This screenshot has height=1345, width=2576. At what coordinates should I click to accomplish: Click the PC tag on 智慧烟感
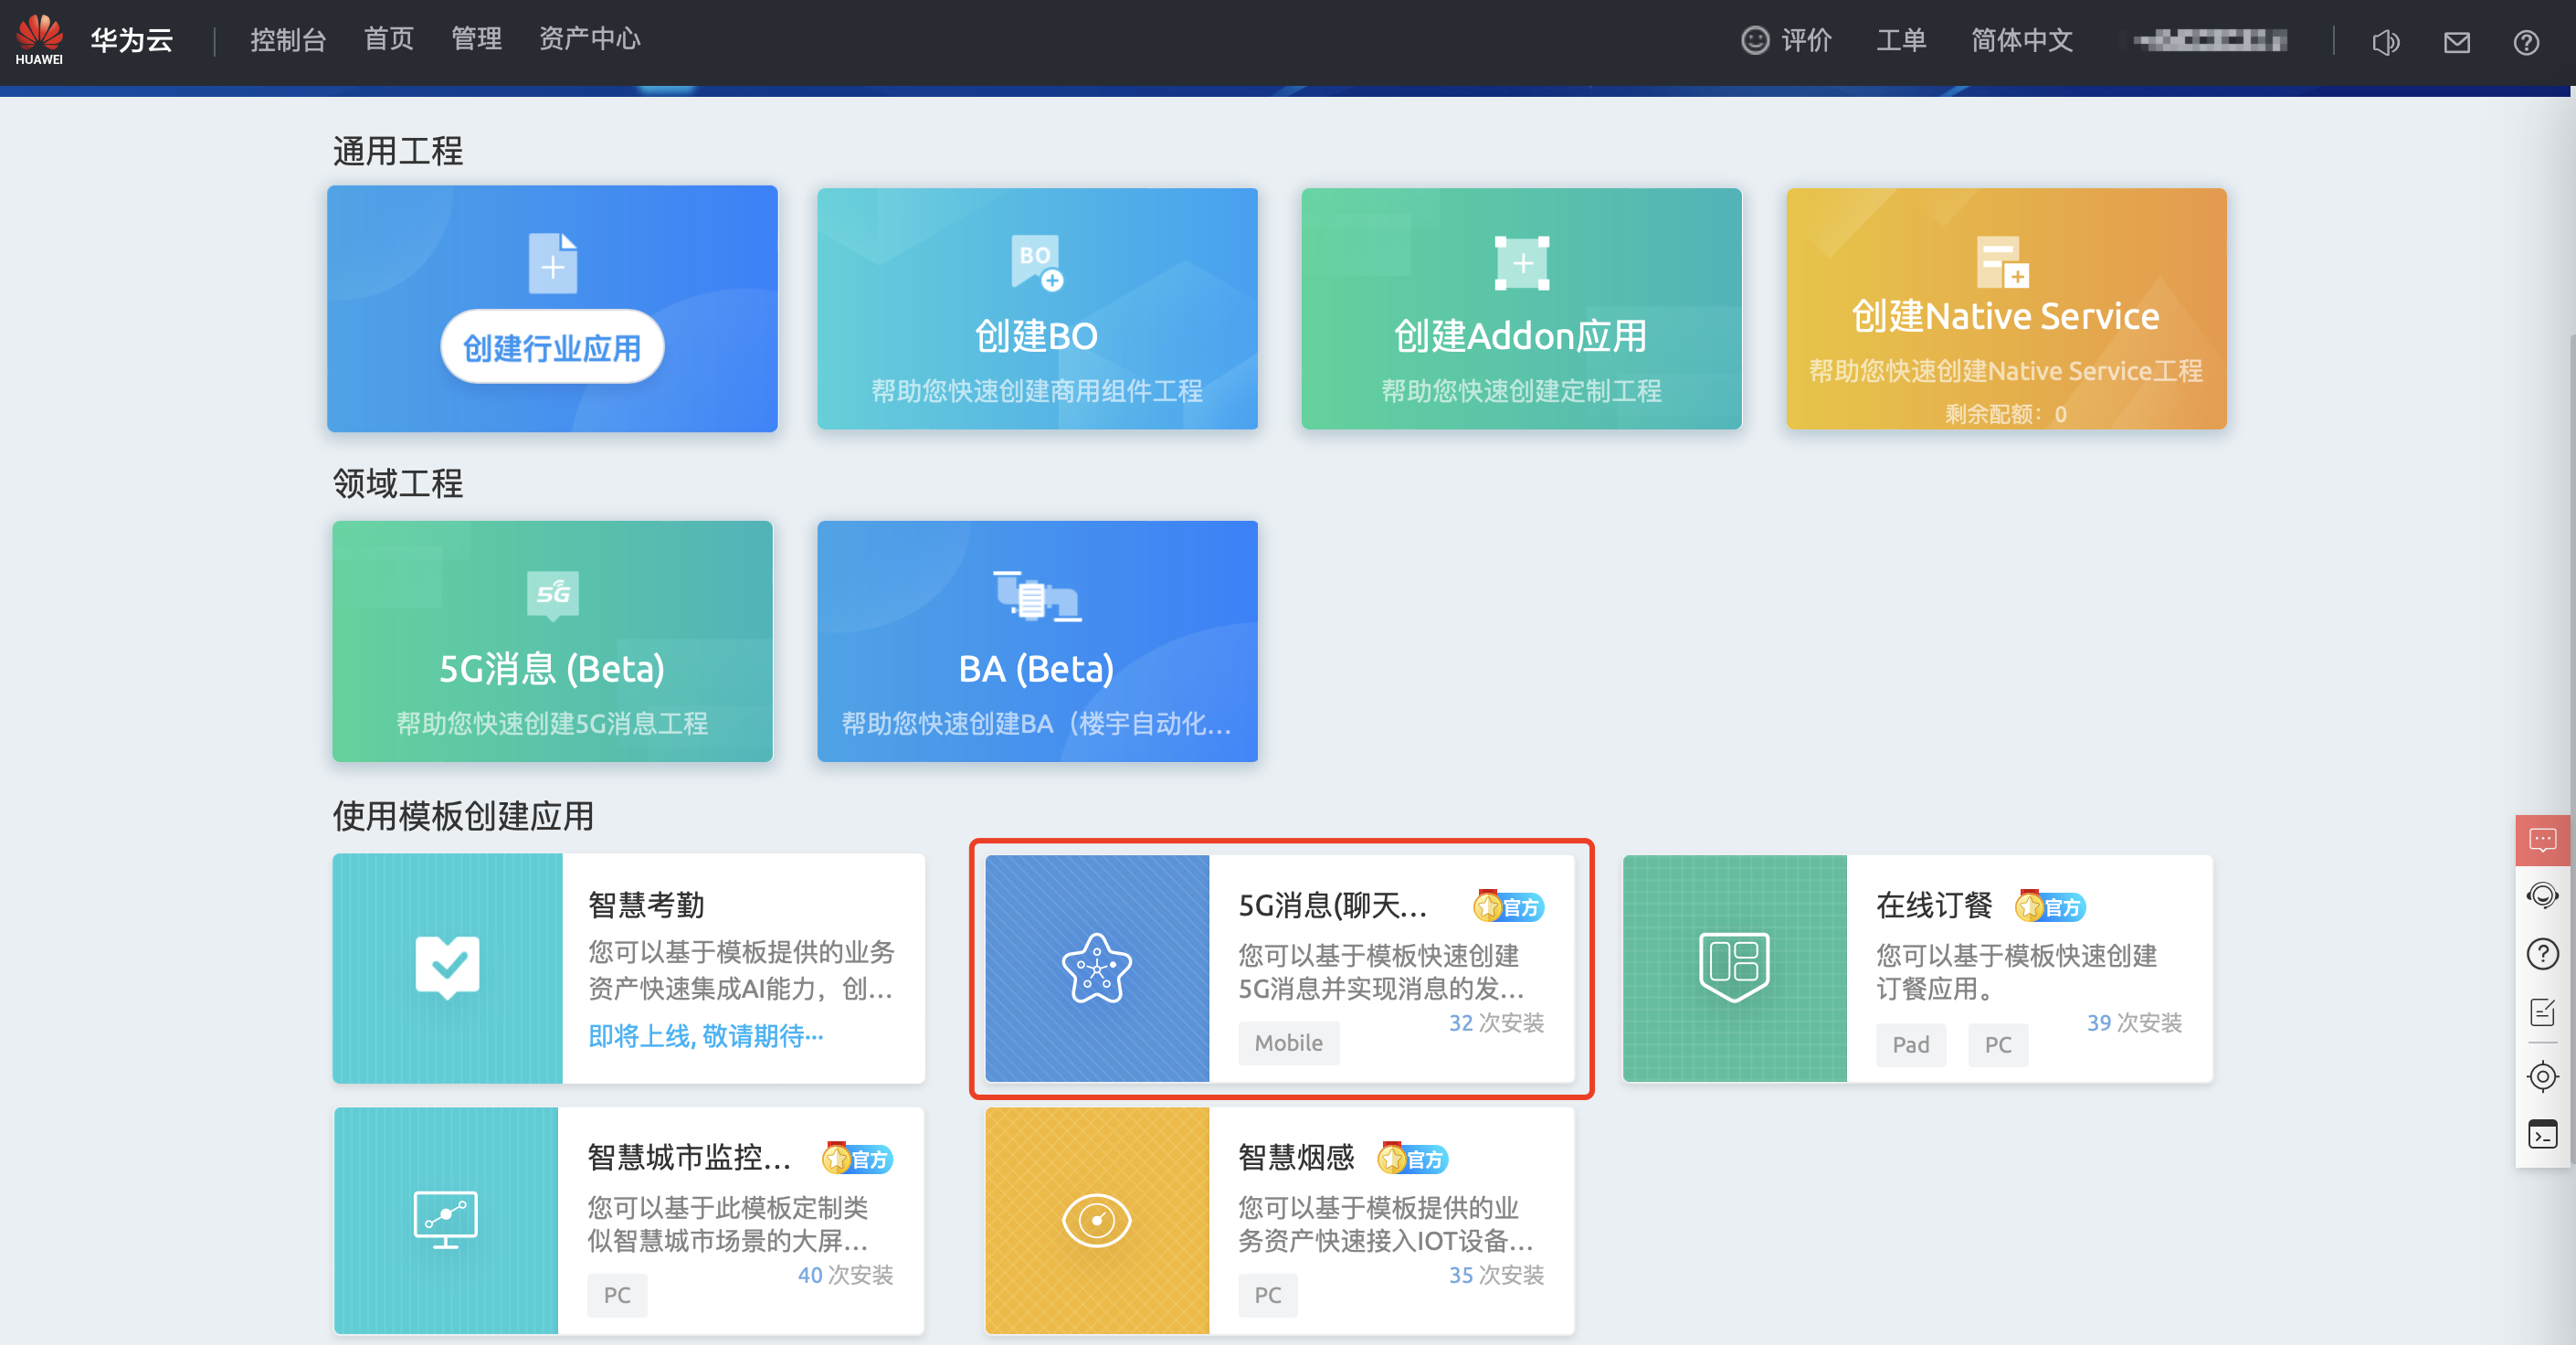click(x=1268, y=1295)
